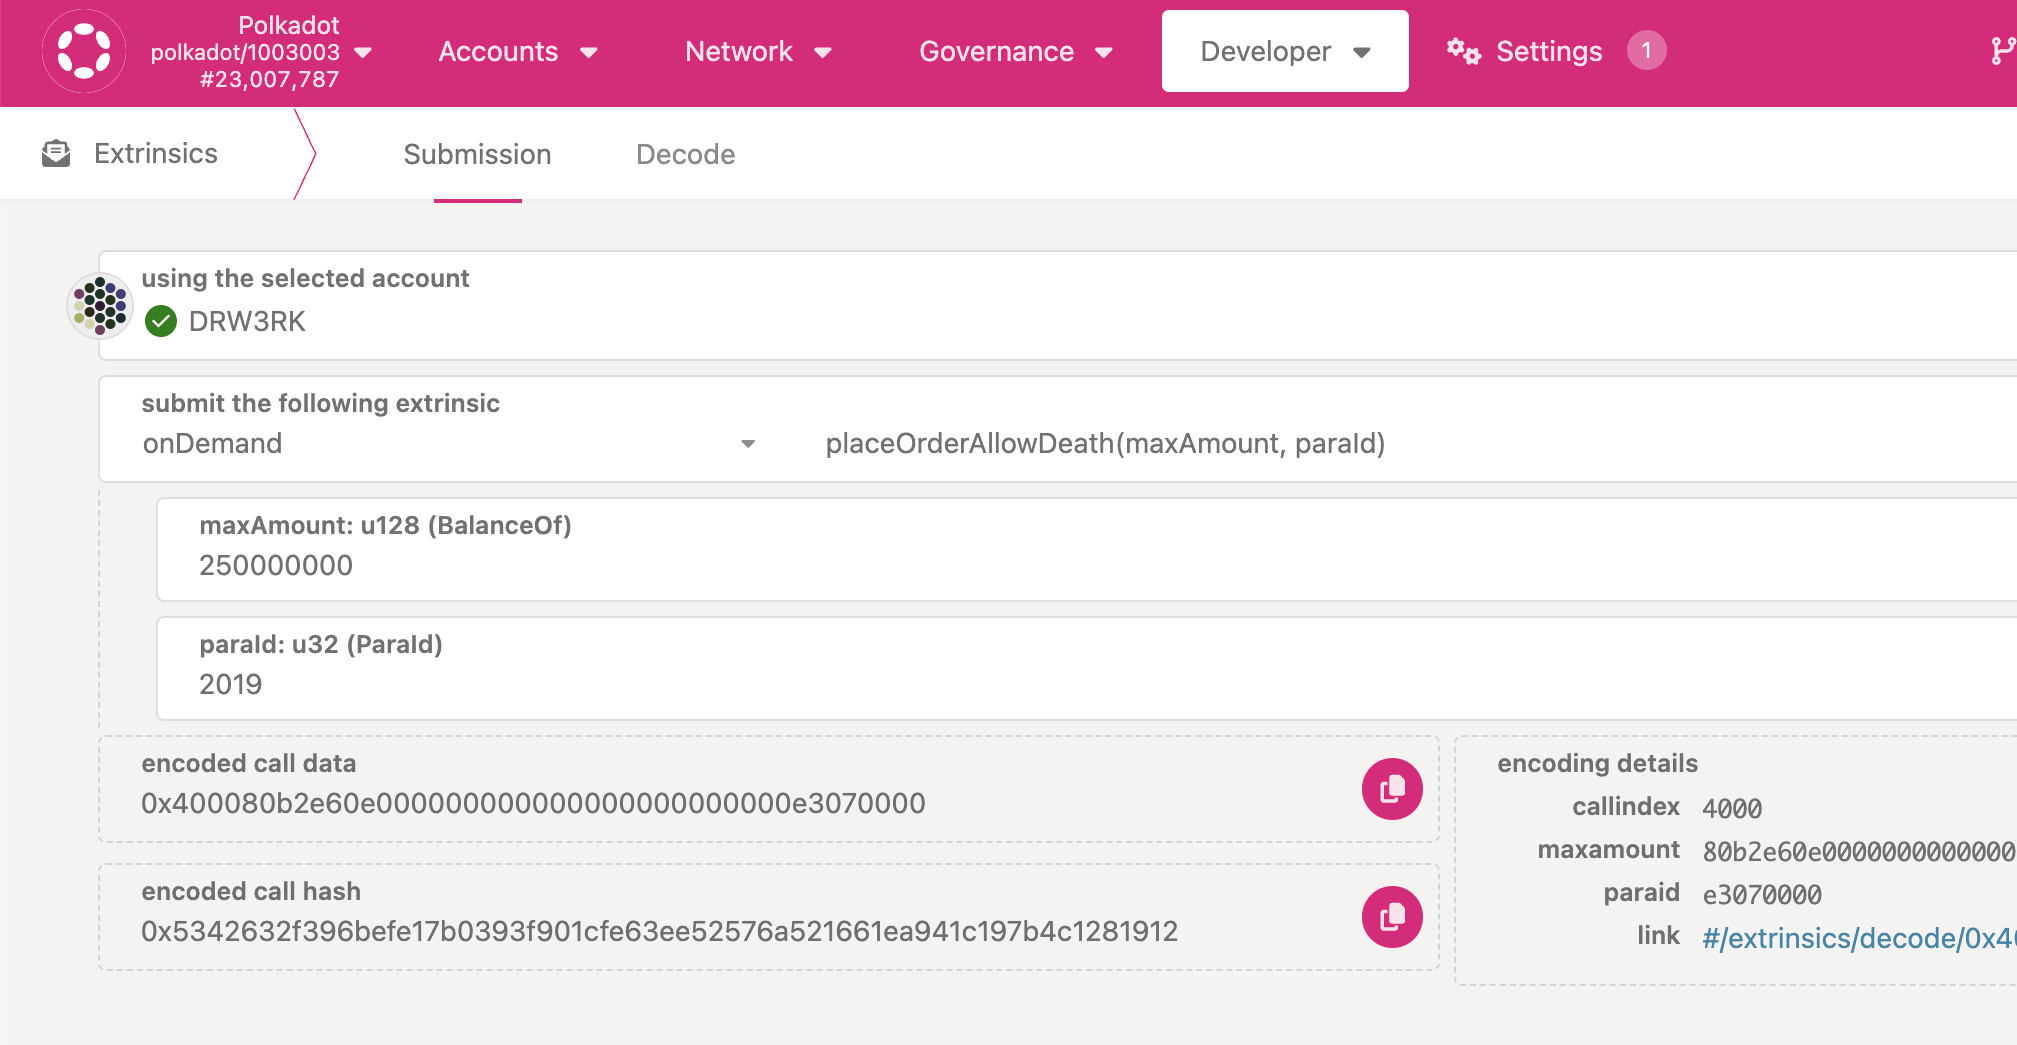This screenshot has height=1045, width=2017.
Task: Click the Settings gears icon
Action: (1463, 51)
